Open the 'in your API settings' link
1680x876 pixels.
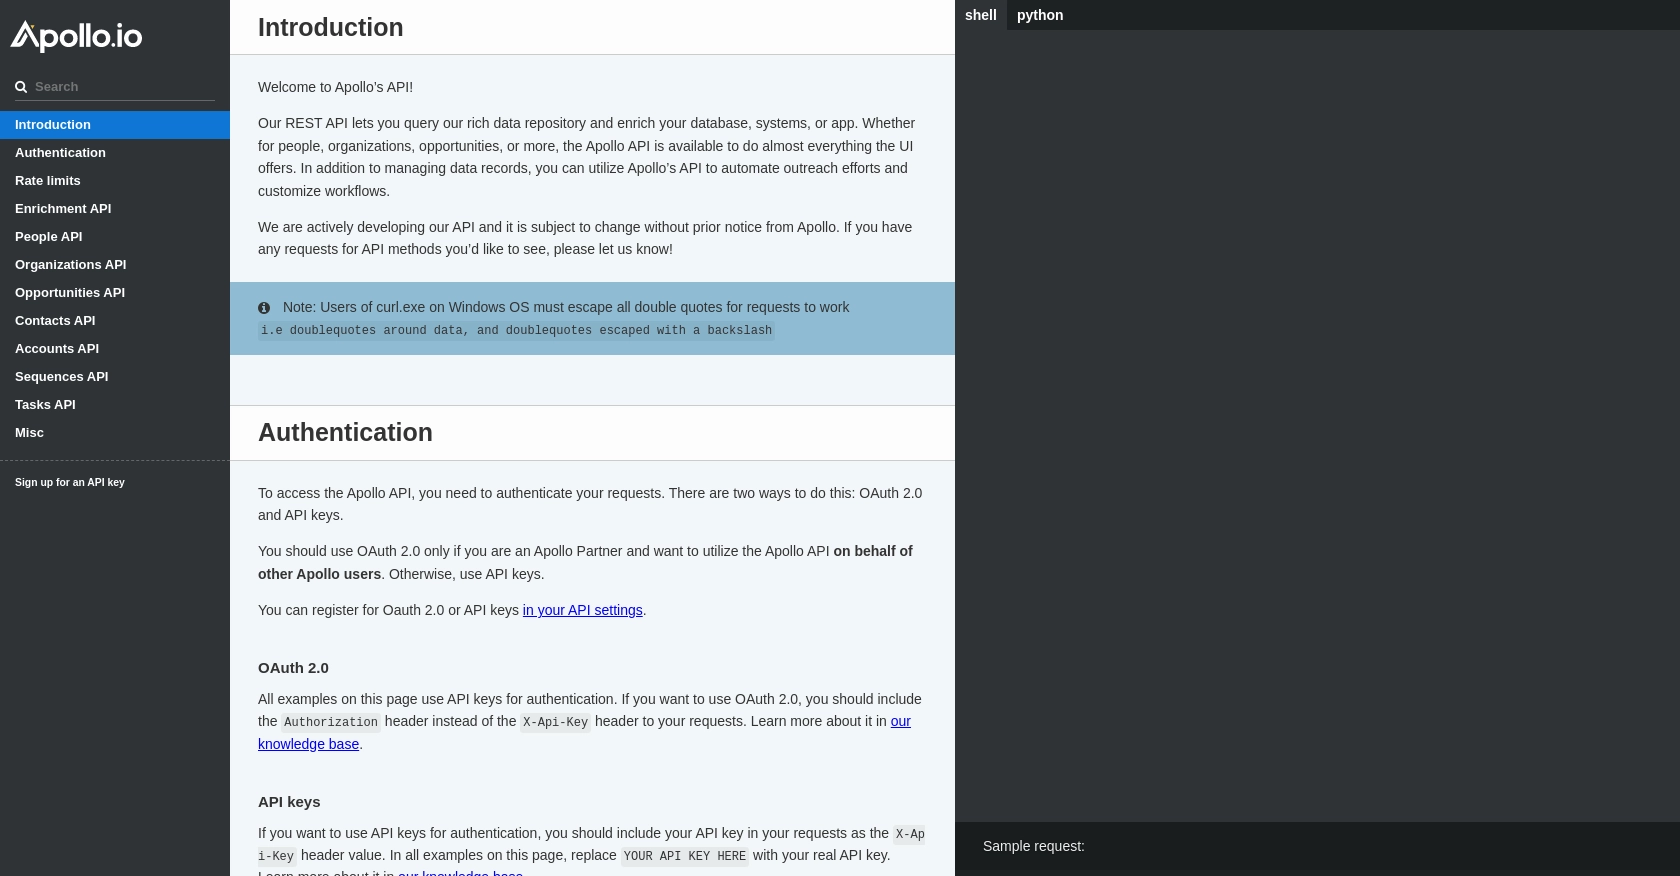[x=582, y=610]
